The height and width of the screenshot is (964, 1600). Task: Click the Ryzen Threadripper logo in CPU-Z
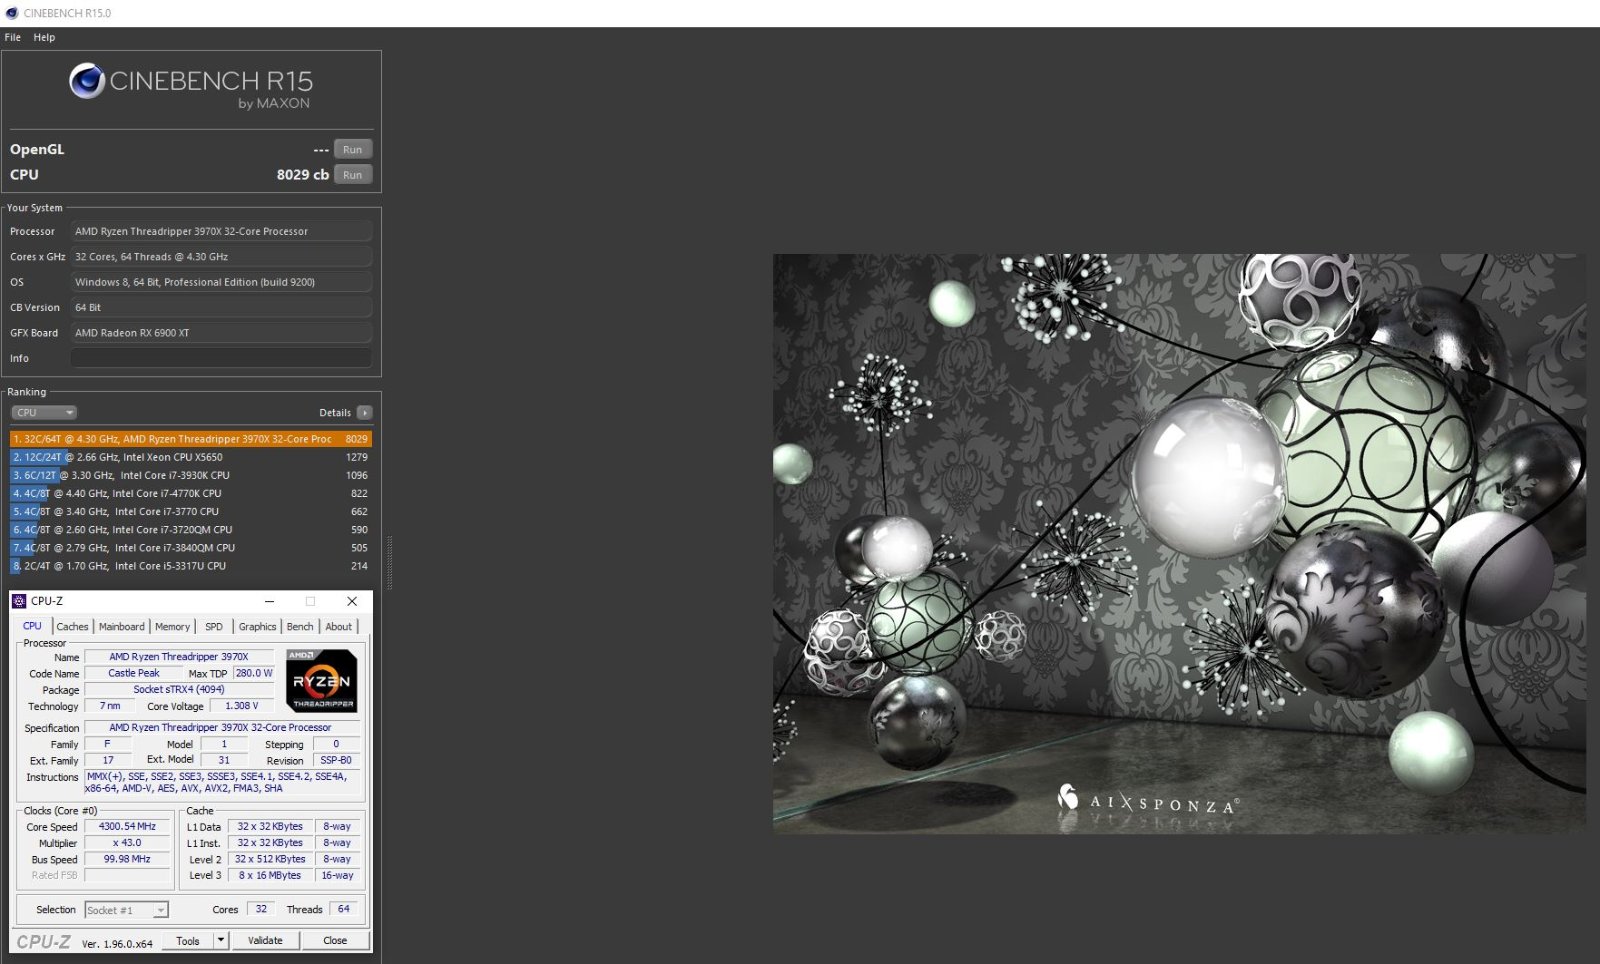pos(321,681)
